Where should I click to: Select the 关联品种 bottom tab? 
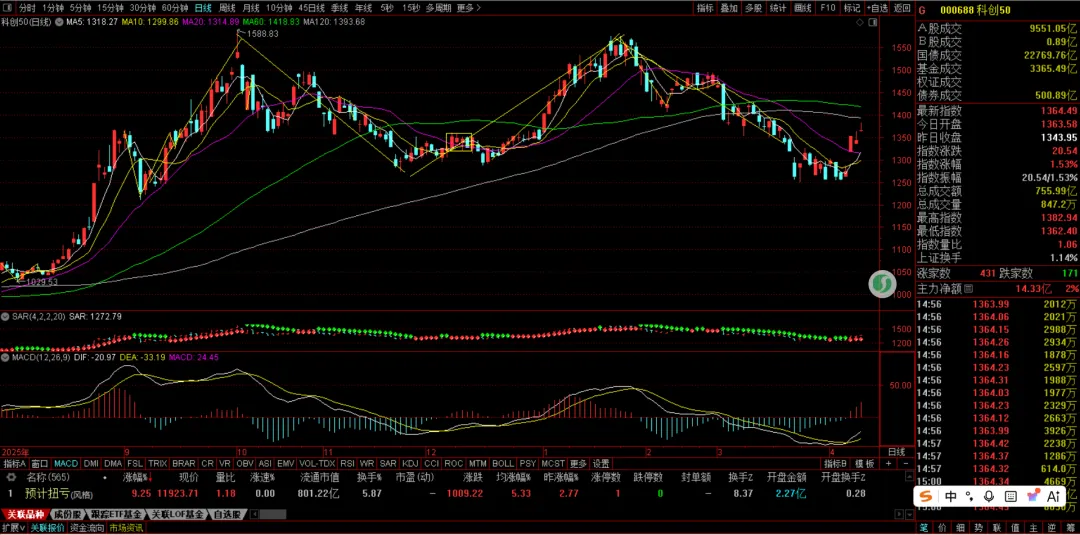(x=25, y=514)
